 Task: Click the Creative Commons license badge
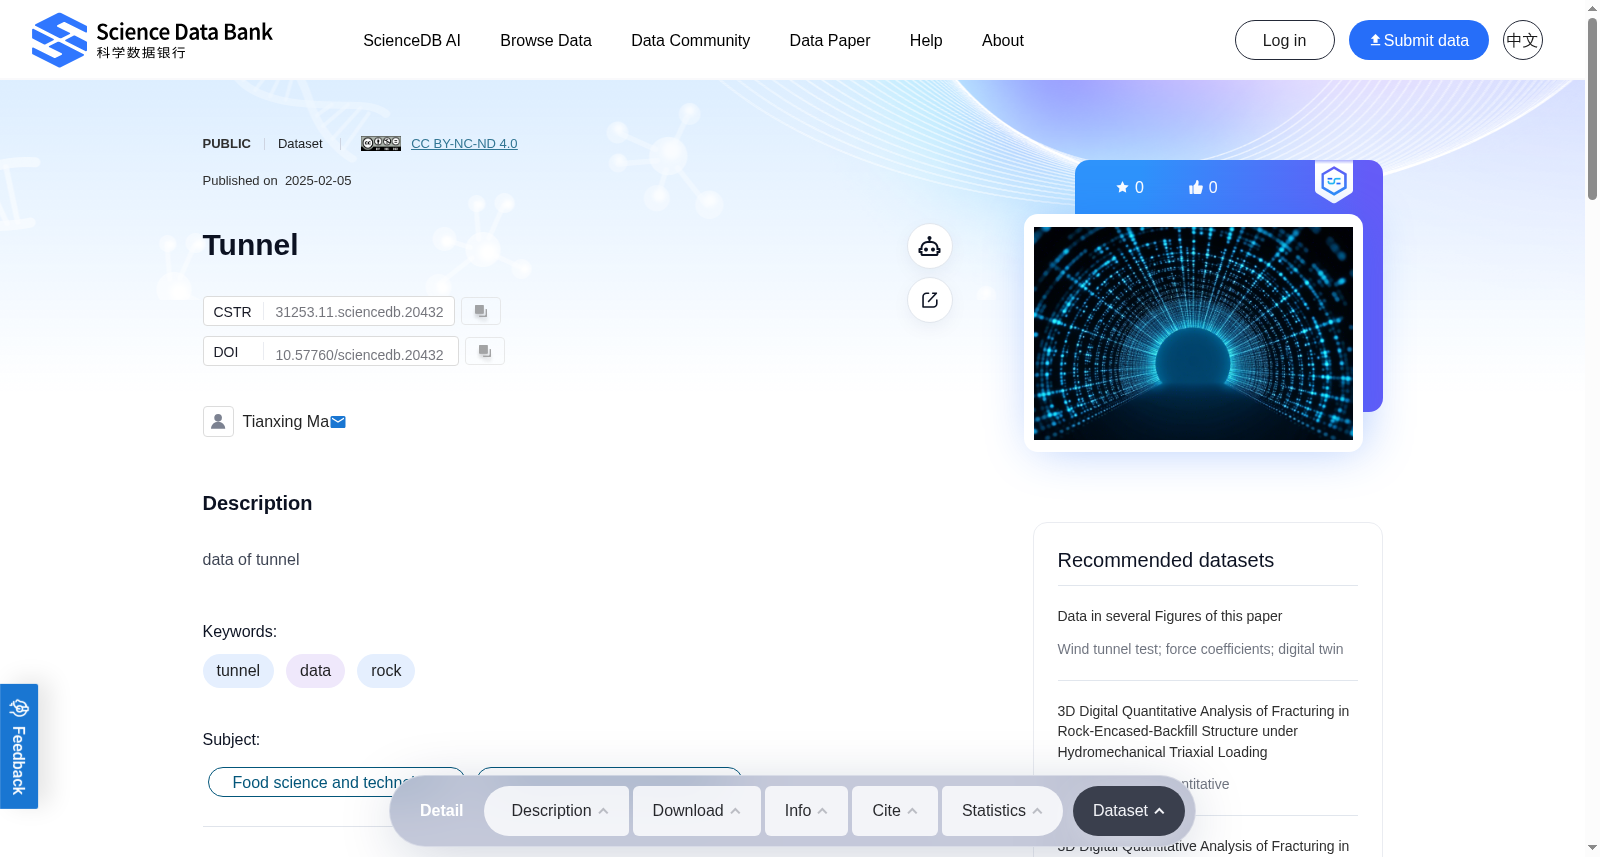point(381,143)
